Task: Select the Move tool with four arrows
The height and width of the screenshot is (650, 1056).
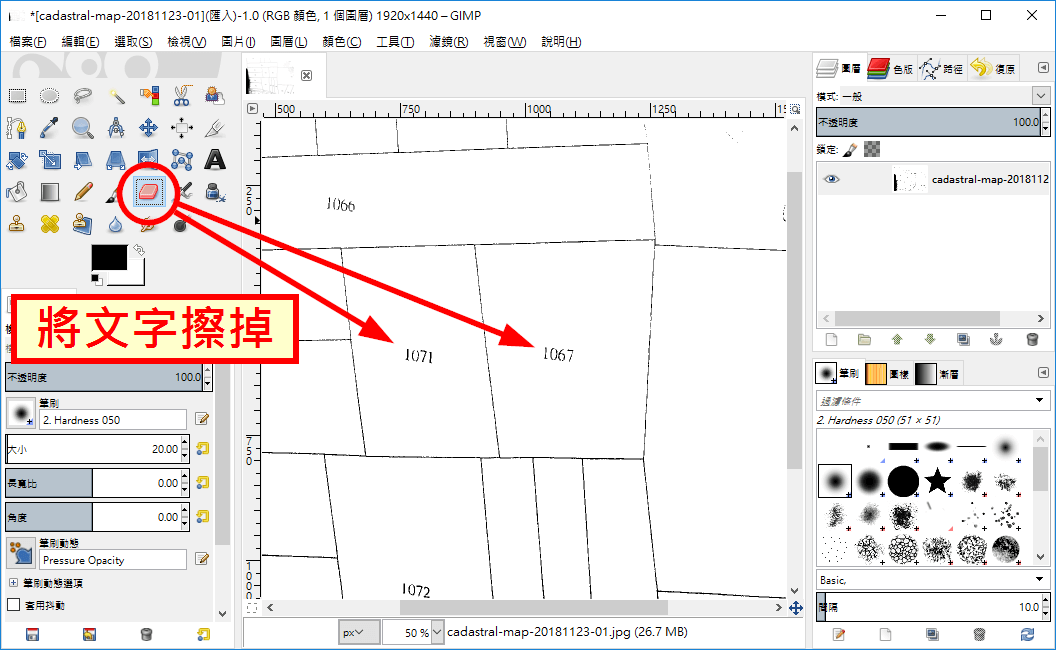Action: tap(148, 128)
